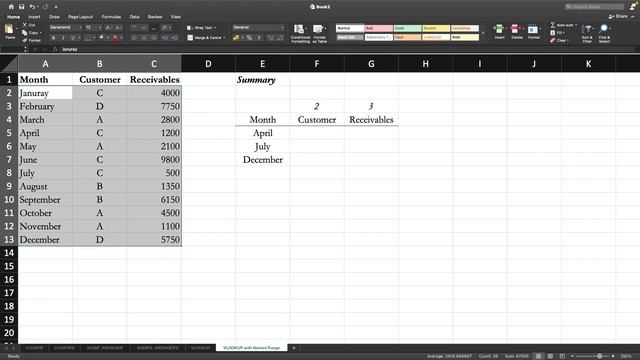The width and height of the screenshot is (640, 360).
Task: Select cell containing December in Summary
Action: coord(262,160)
